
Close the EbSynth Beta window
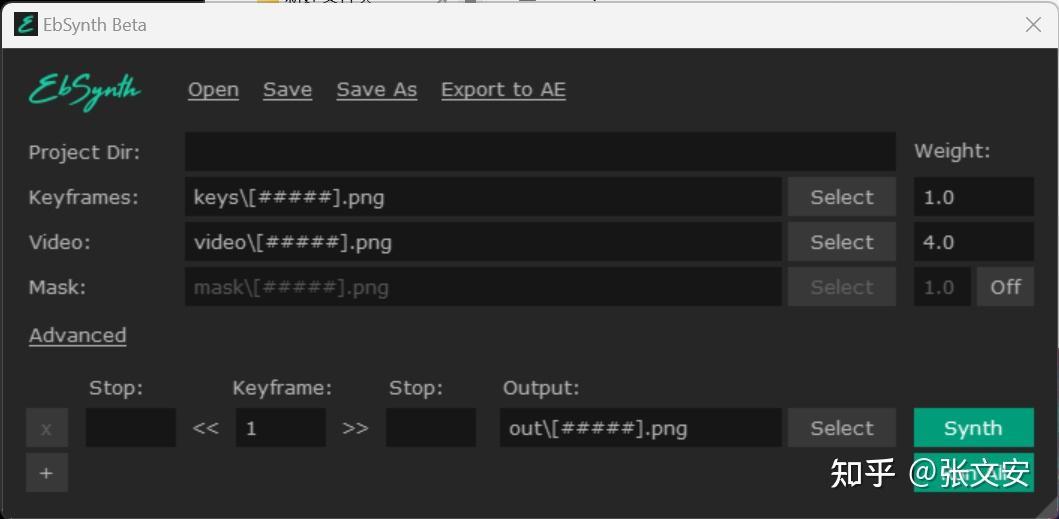tap(1033, 25)
